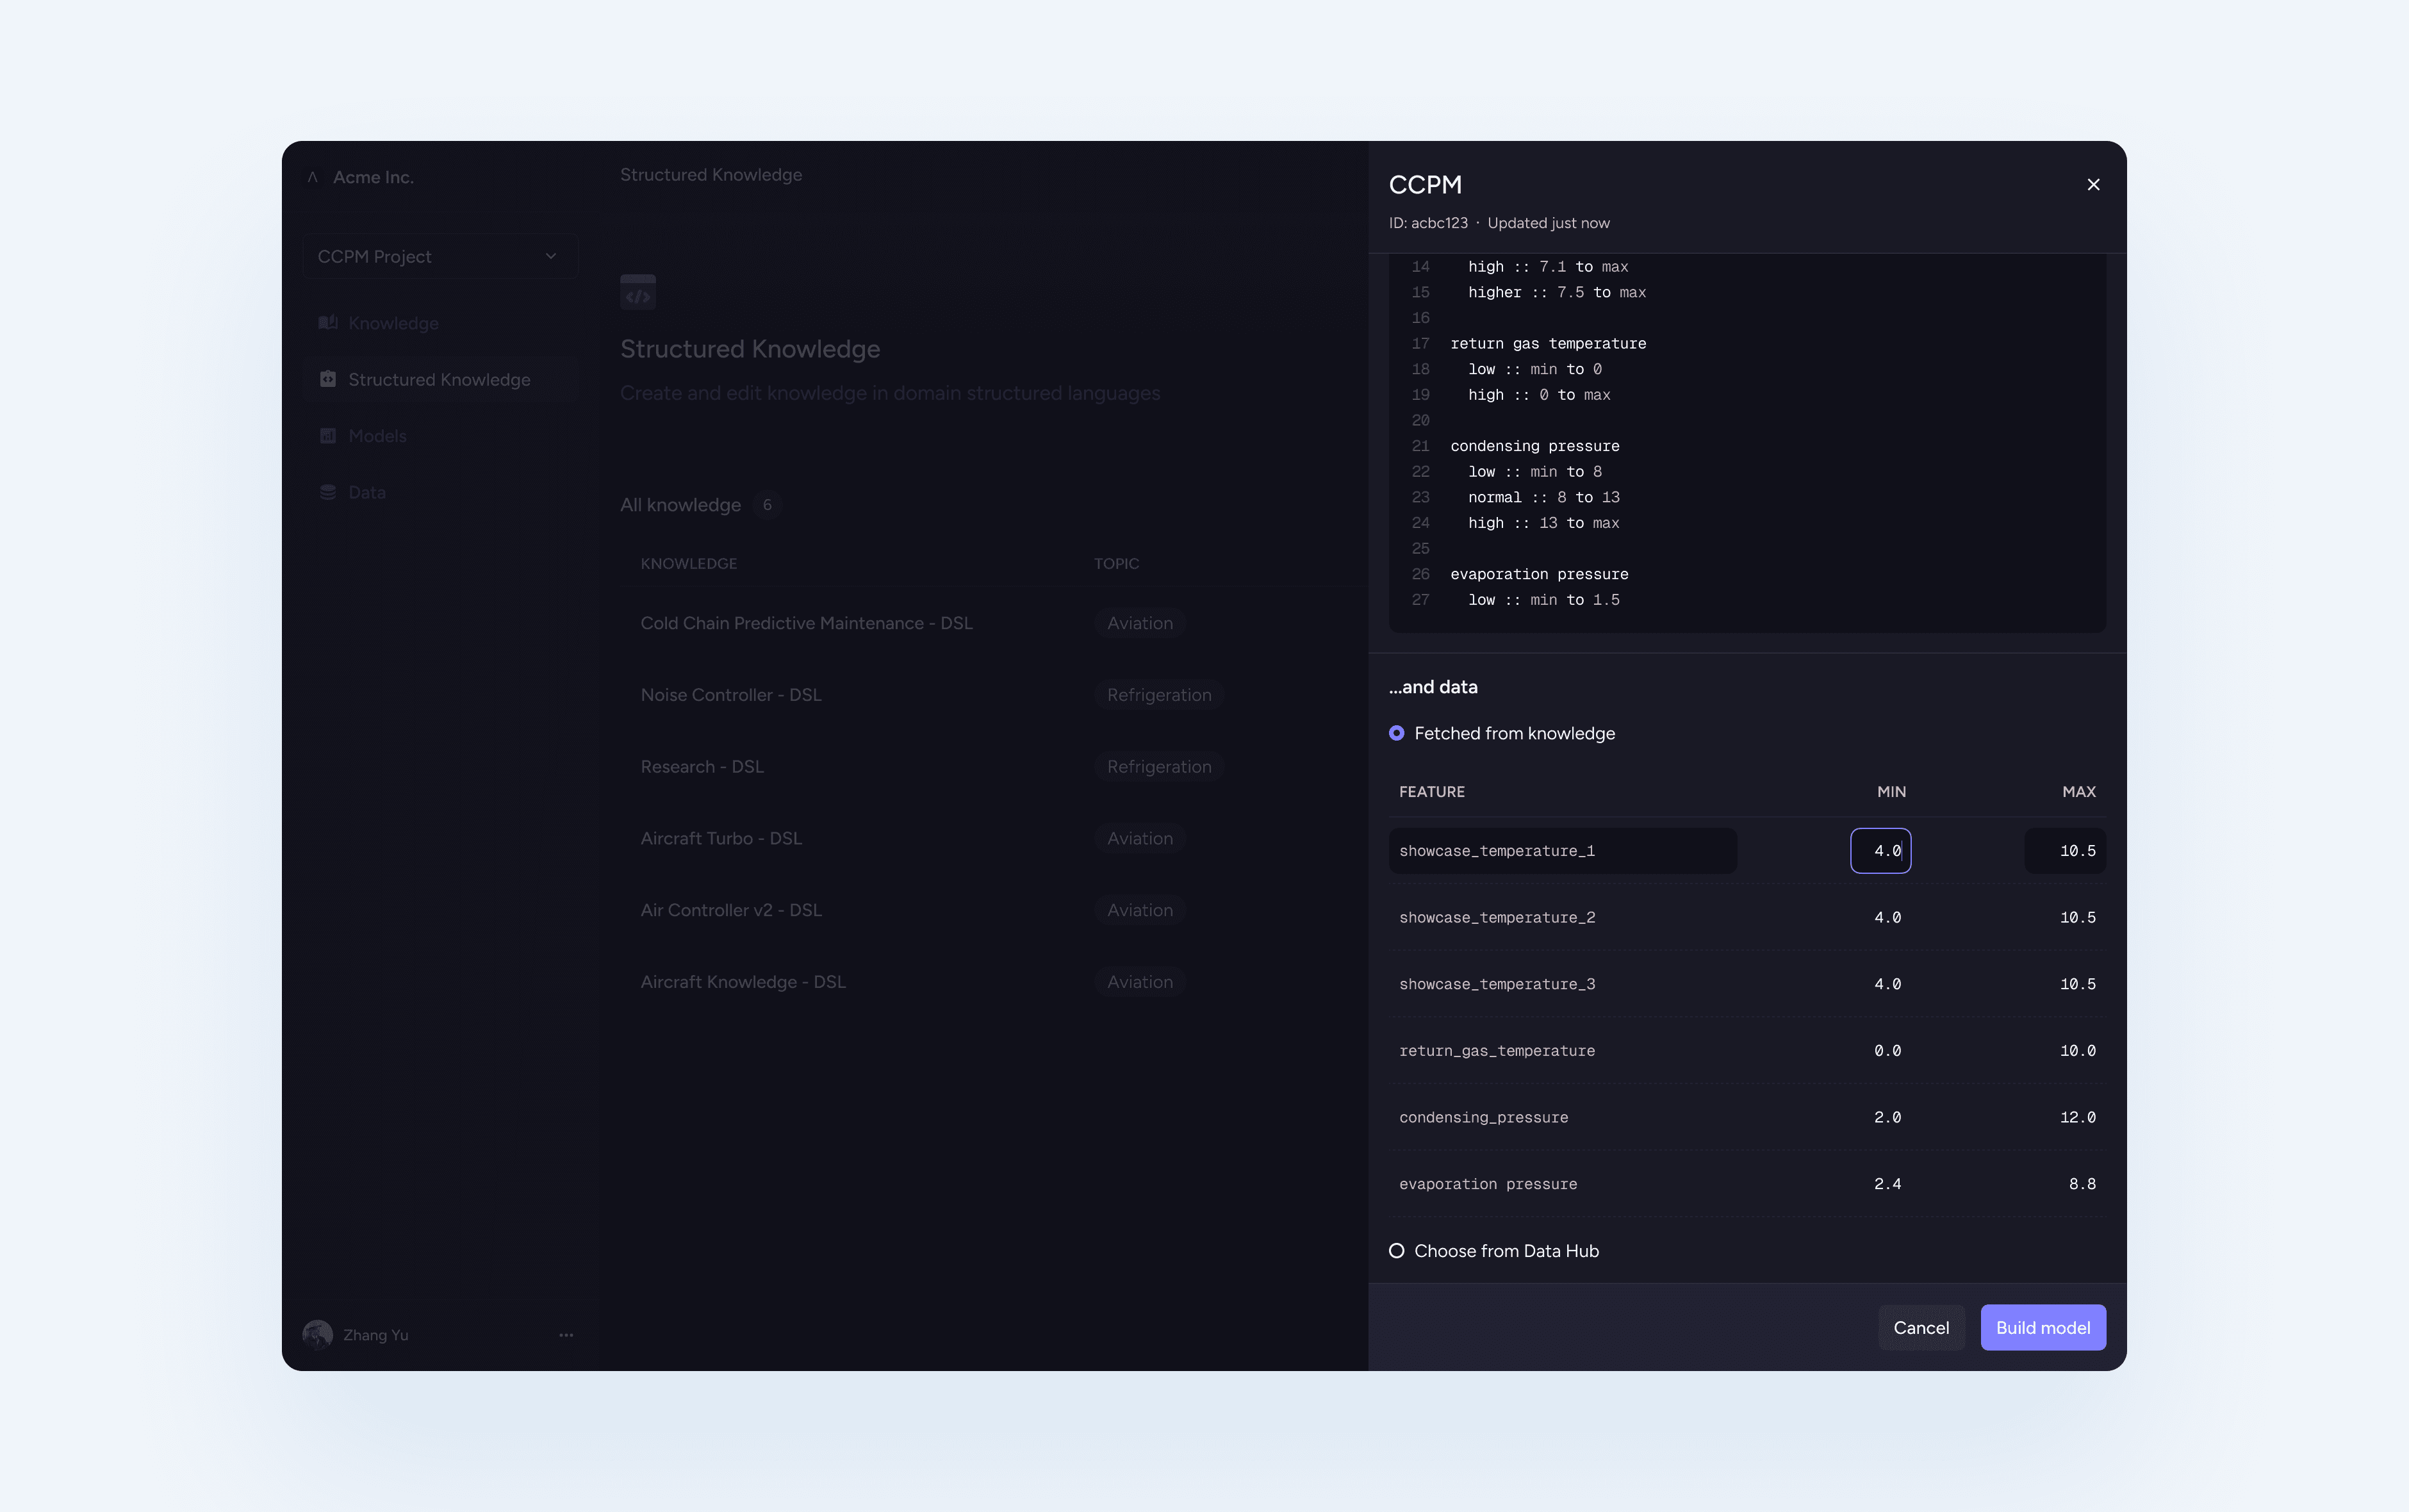
Task: Click the code icon above Structured Knowledge heading
Action: pyautogui.click(x=638, y=292)
